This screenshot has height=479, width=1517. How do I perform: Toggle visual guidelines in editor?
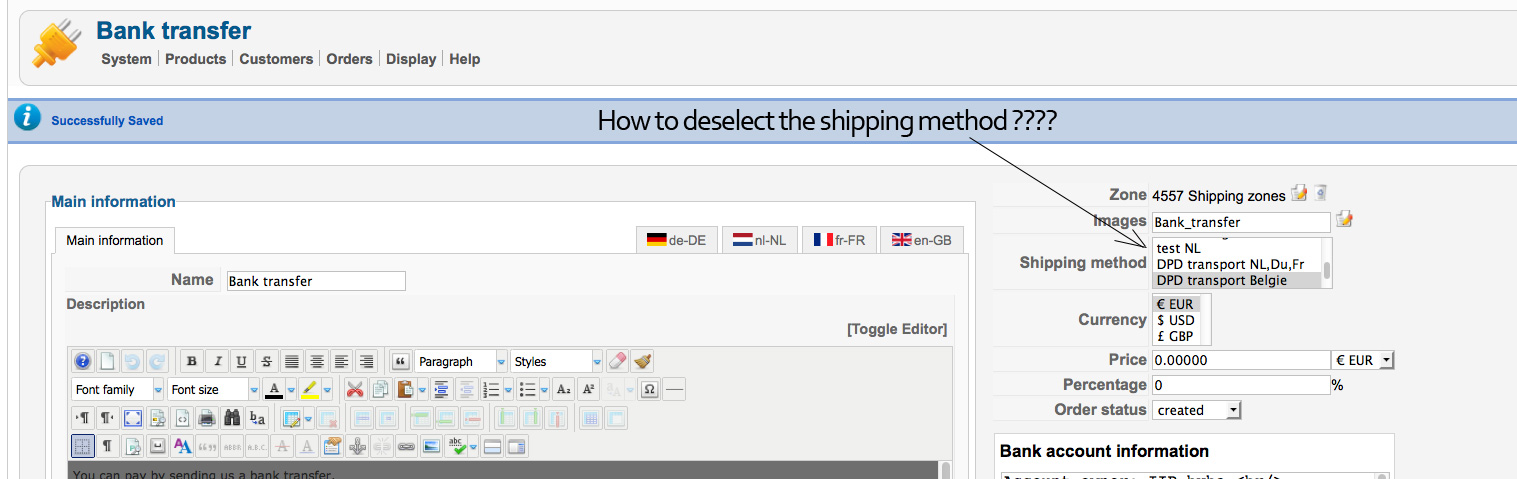(x=82, y=446)
